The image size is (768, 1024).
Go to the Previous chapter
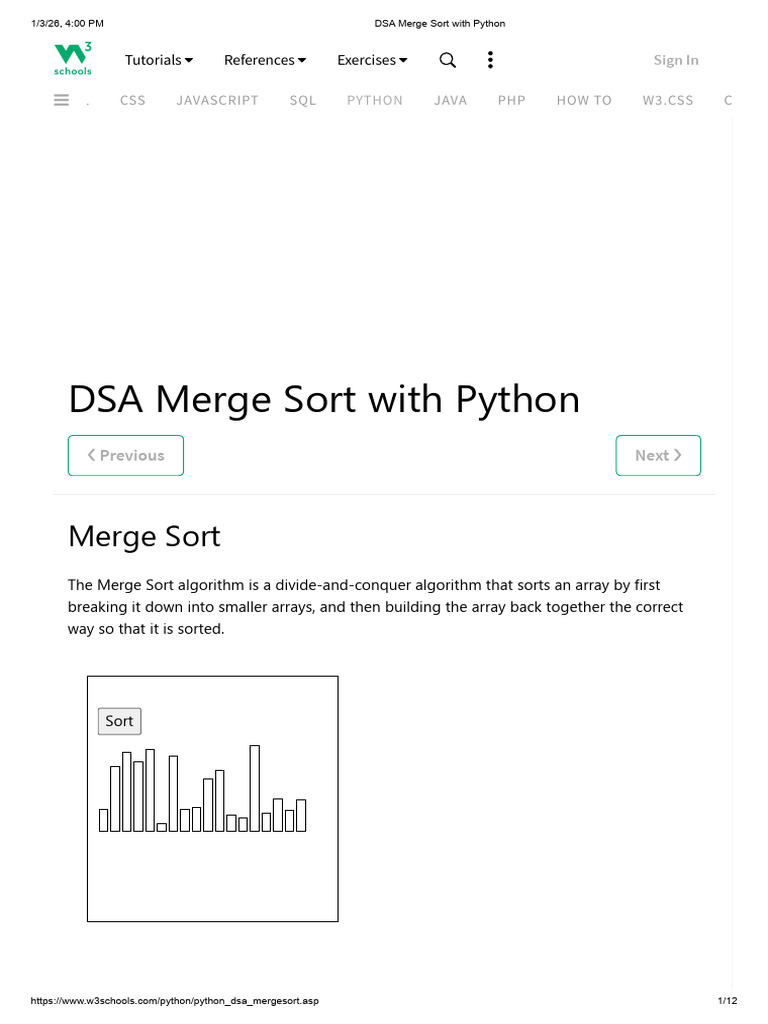pos(126,455)
